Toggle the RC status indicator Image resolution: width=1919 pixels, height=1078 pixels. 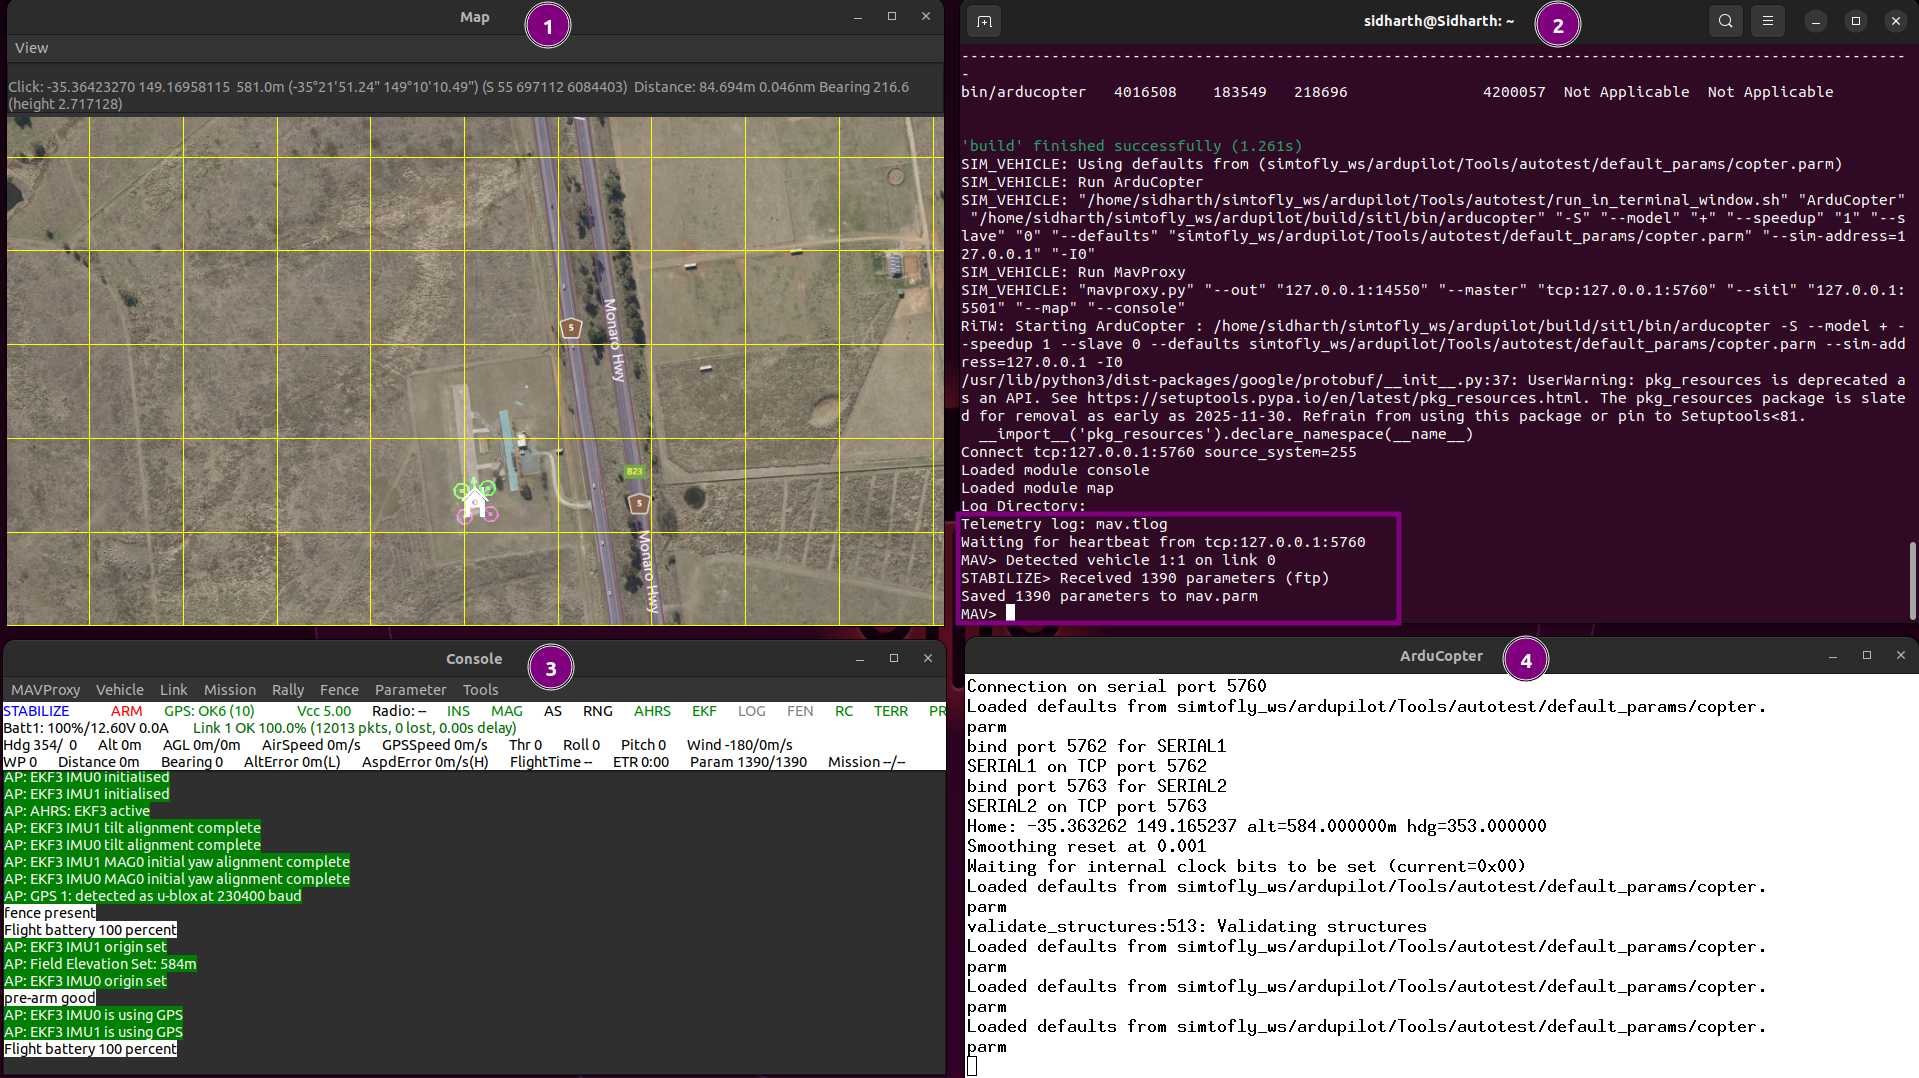click(x=843, y=711)
